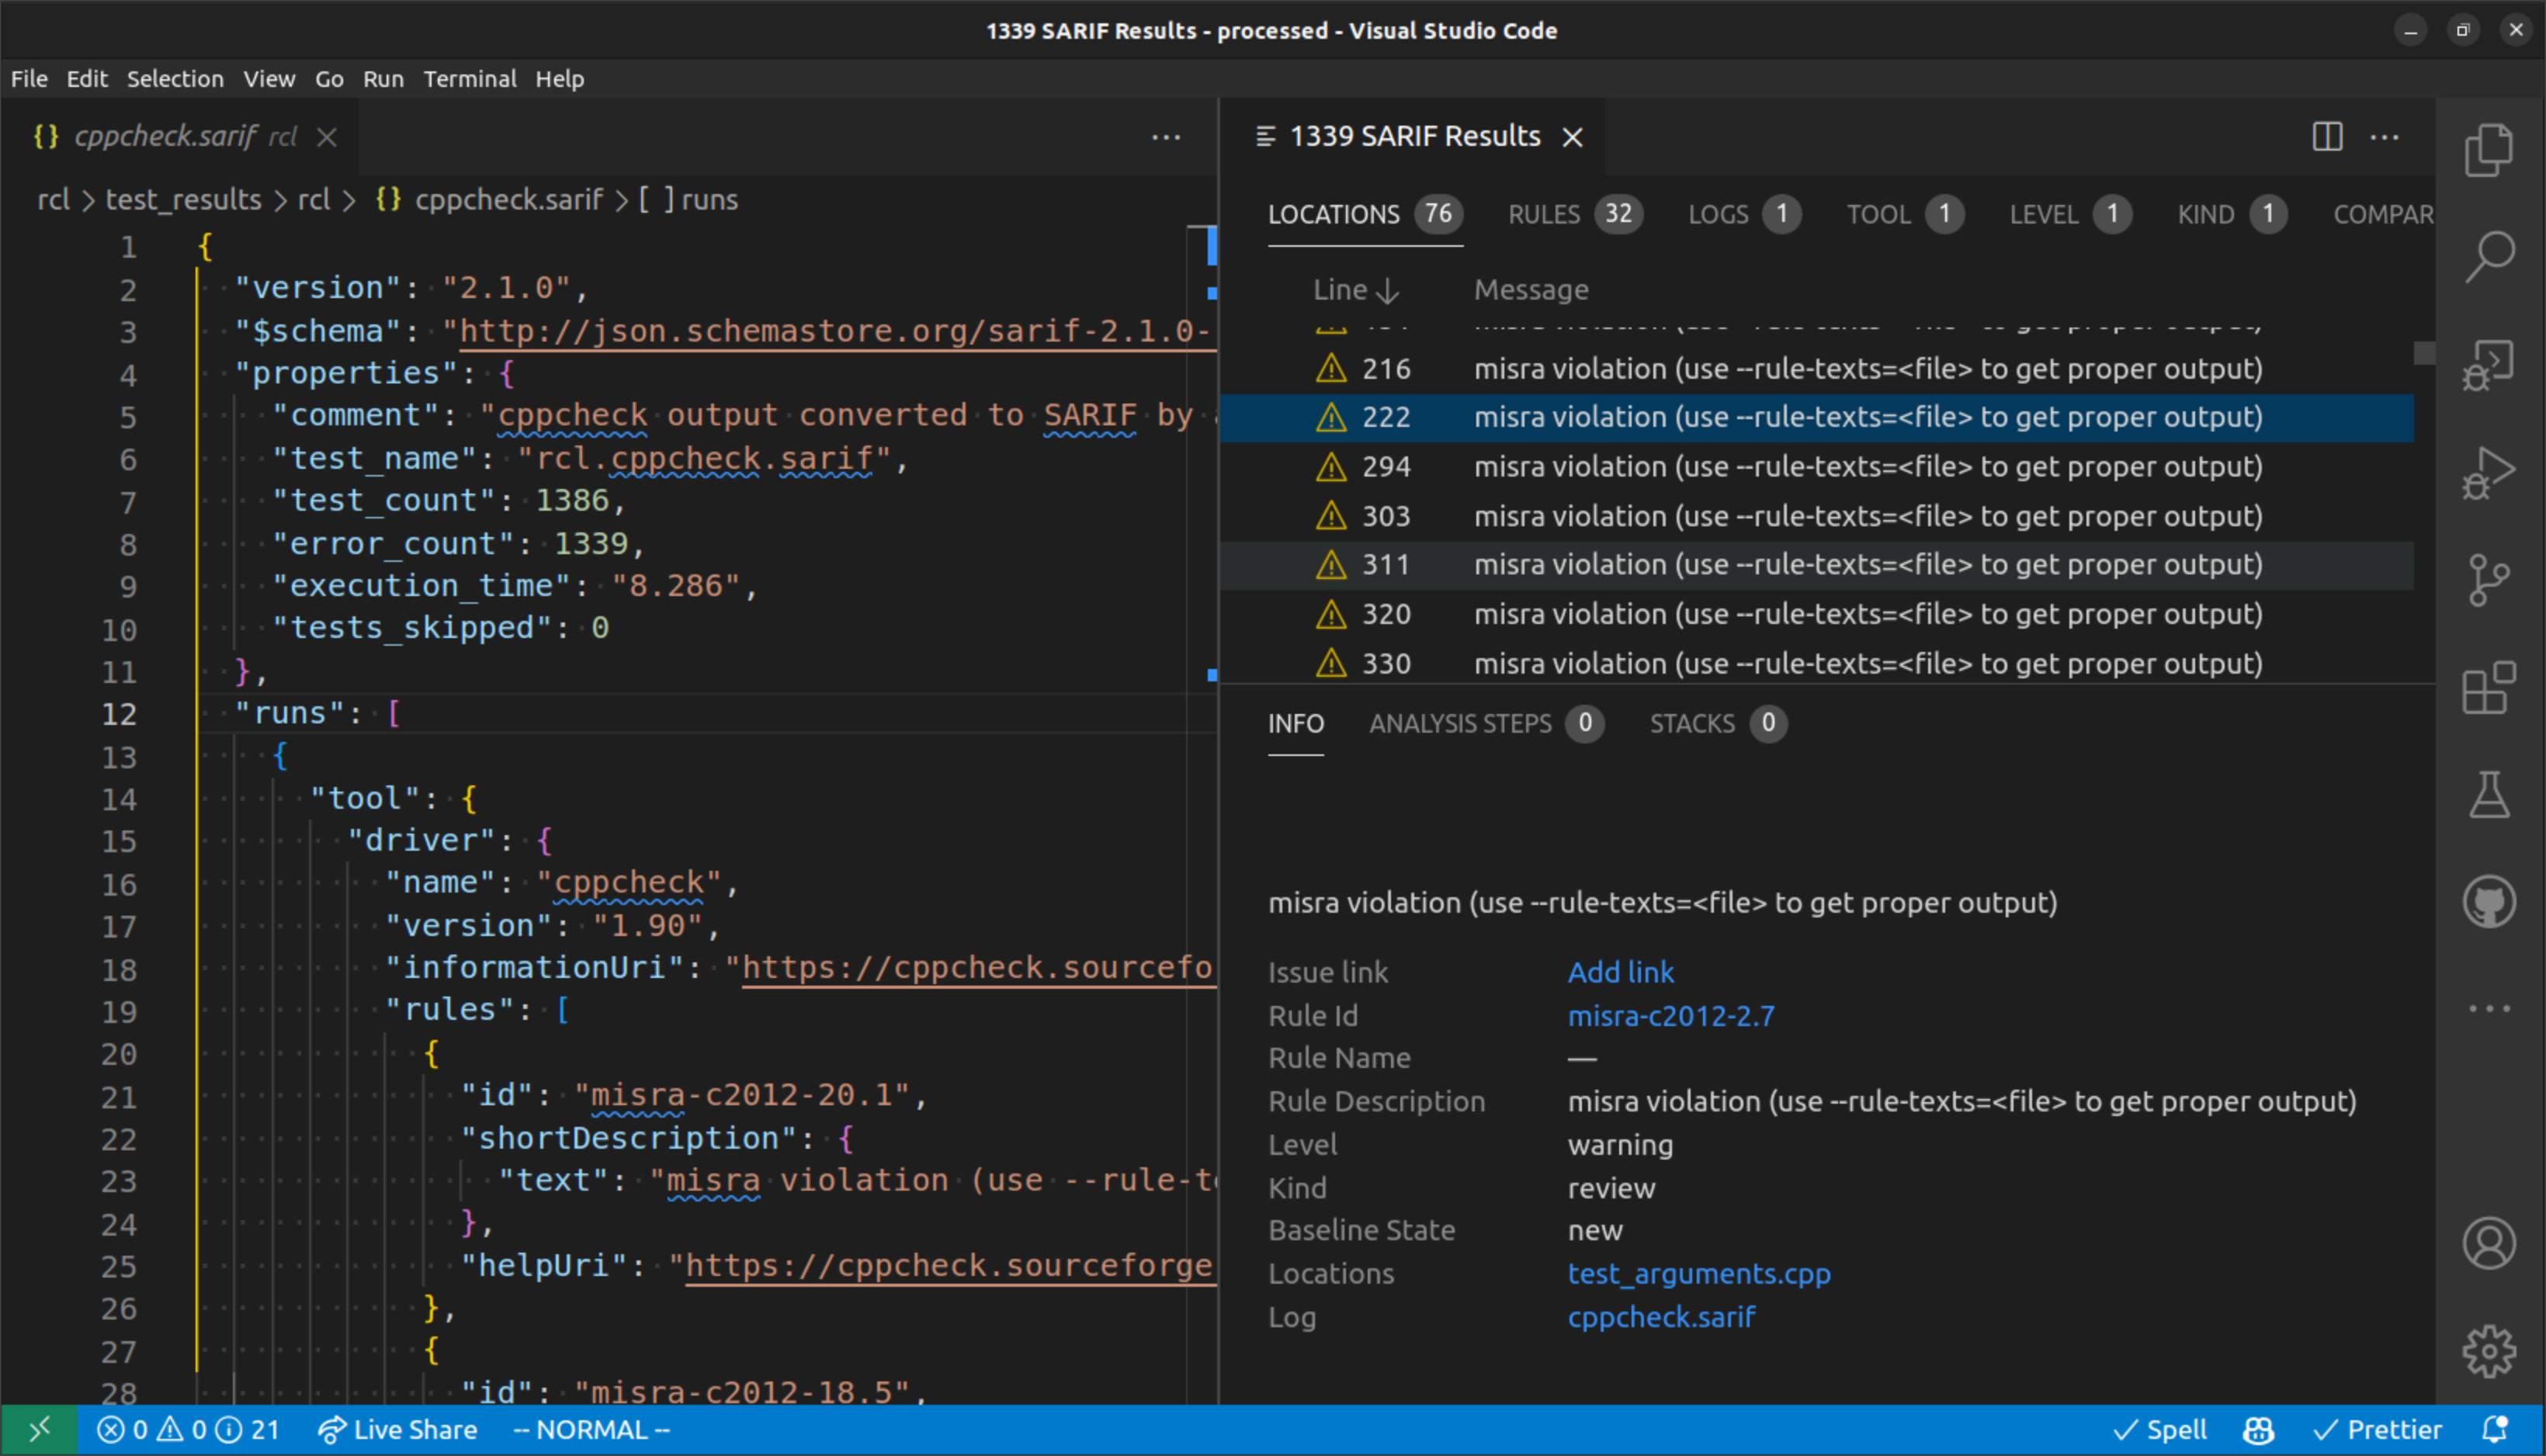
Task: Click the NORMAL vim mode indicator
Action: tap(591, 1430)
